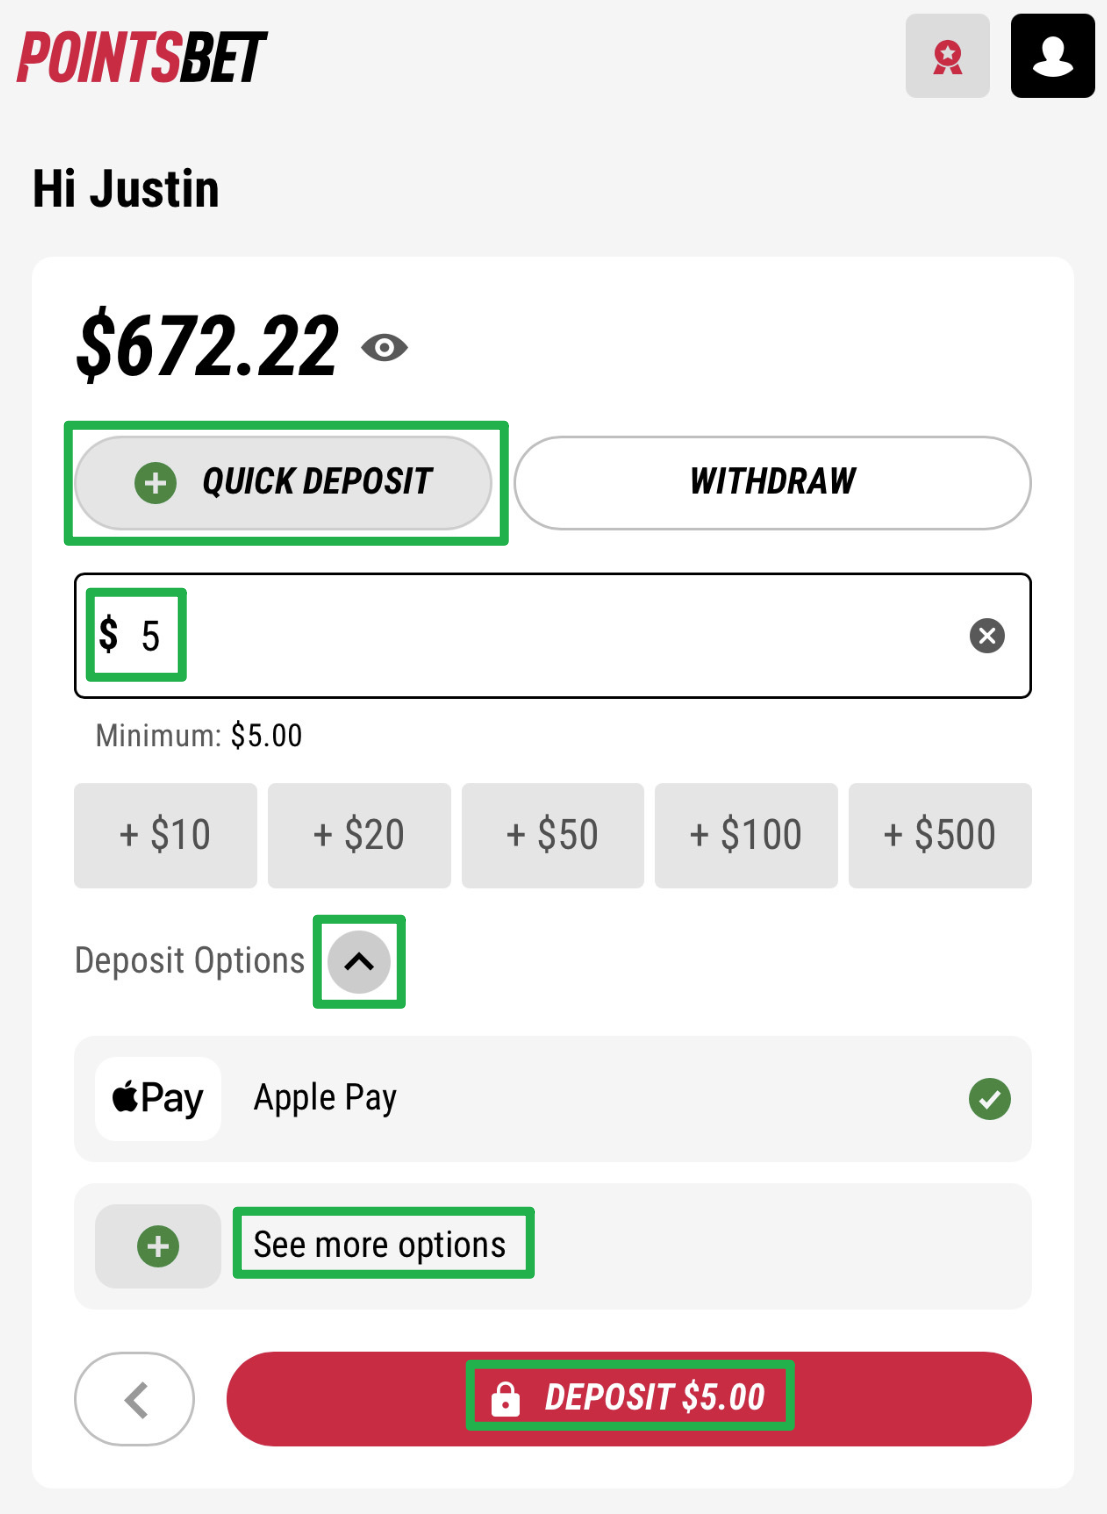Add $50 to the deposit amount

click(x=552, y=835)
